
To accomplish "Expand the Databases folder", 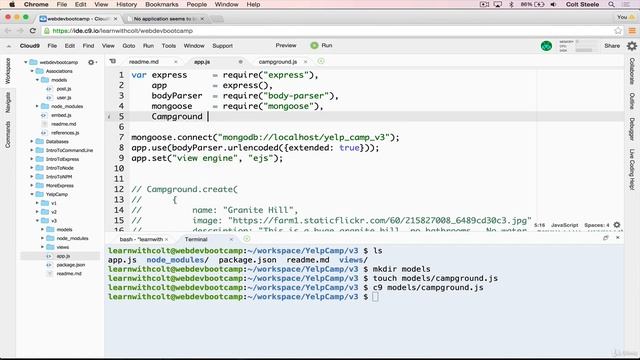I will pos(32,141).
